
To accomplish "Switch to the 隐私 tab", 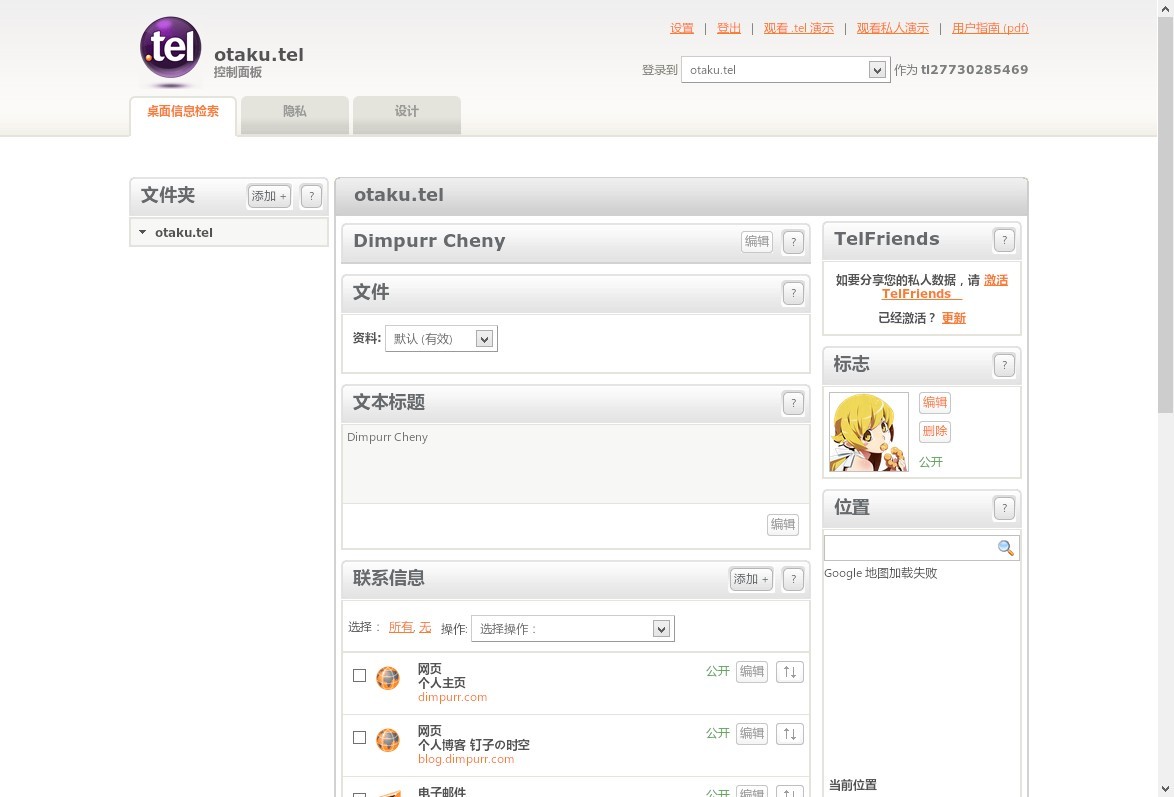I will pyautogui.click(x=295, y=112).
